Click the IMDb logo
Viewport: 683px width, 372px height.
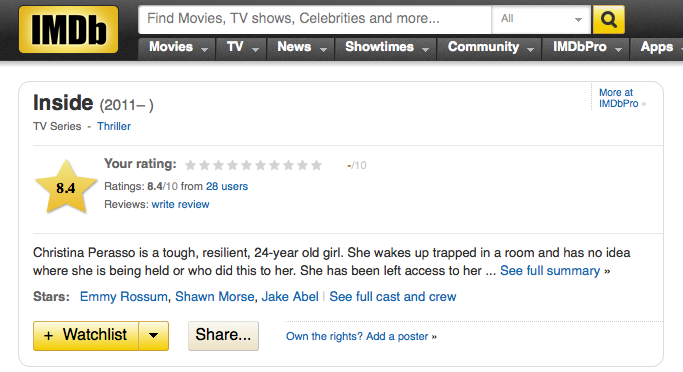[x=68, y=30]
